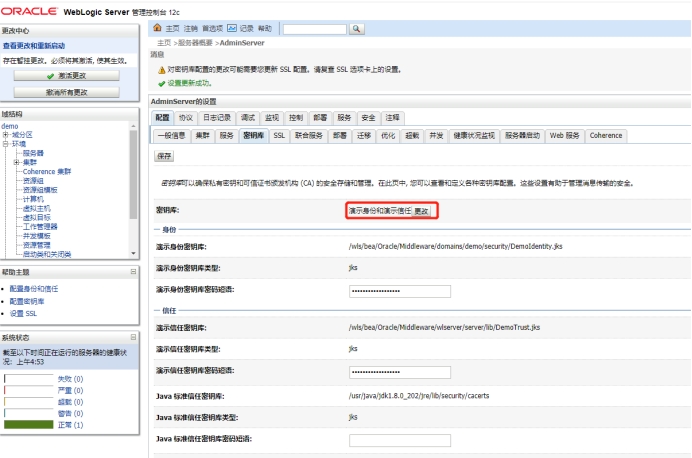Collapse the 系统状态 panel
This screenshot has width=692, height=458.
tap(133, 337)
